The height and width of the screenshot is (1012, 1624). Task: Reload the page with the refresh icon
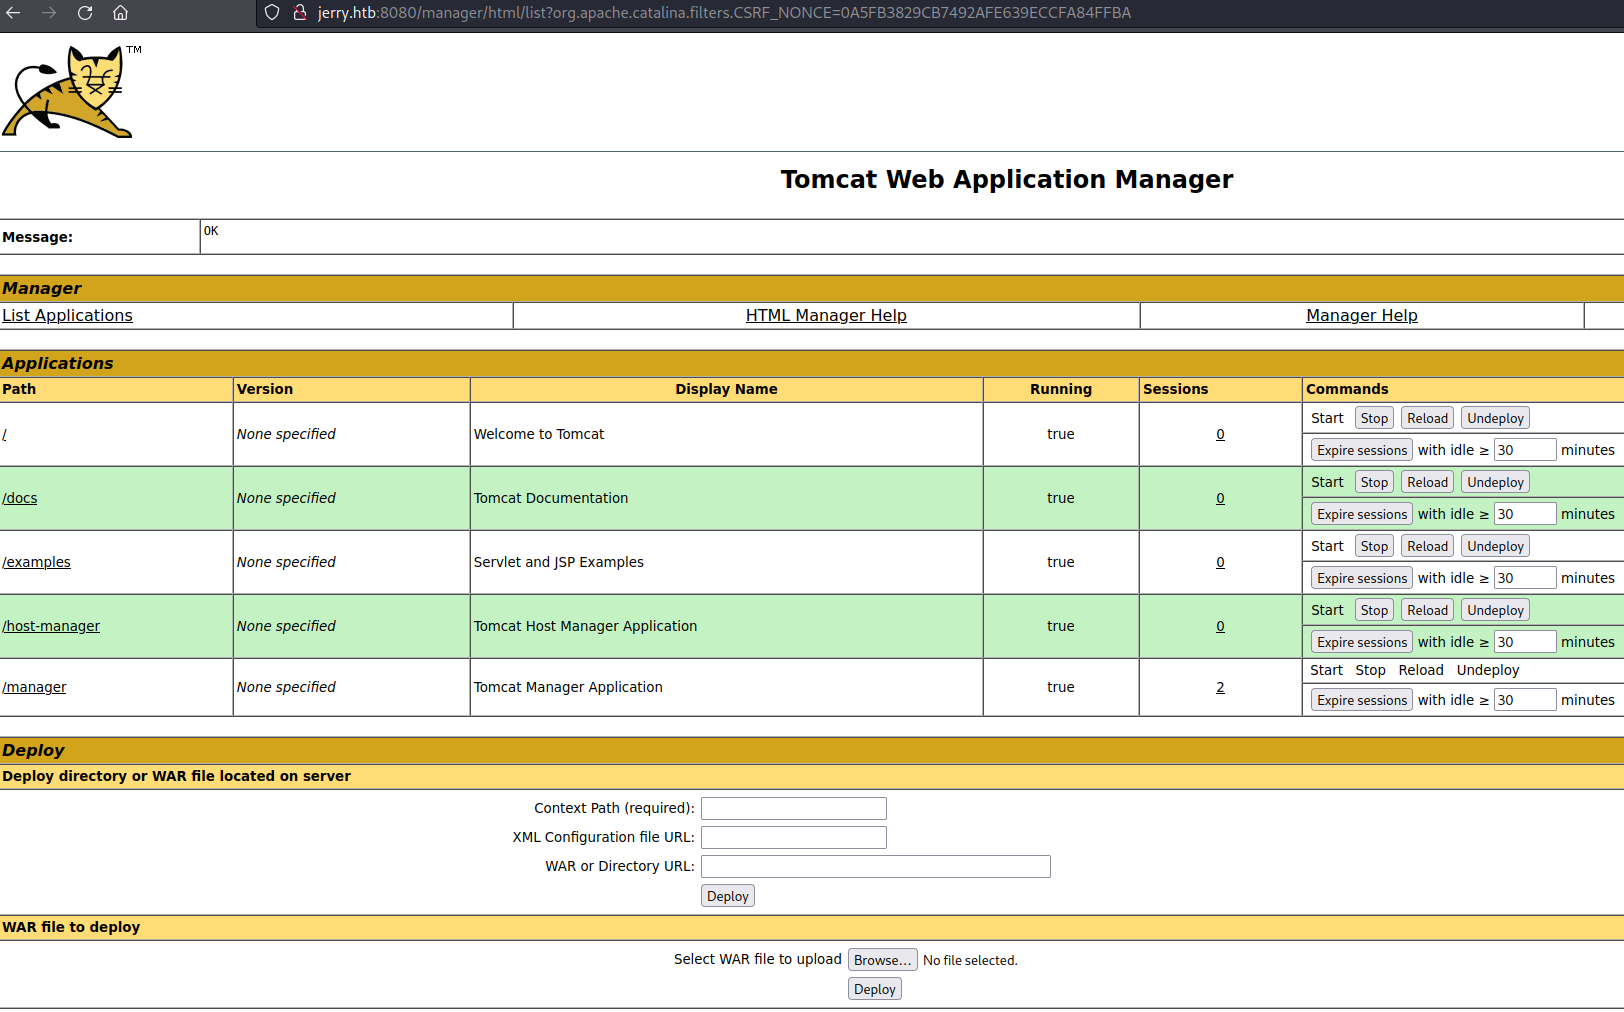point(85,13)
